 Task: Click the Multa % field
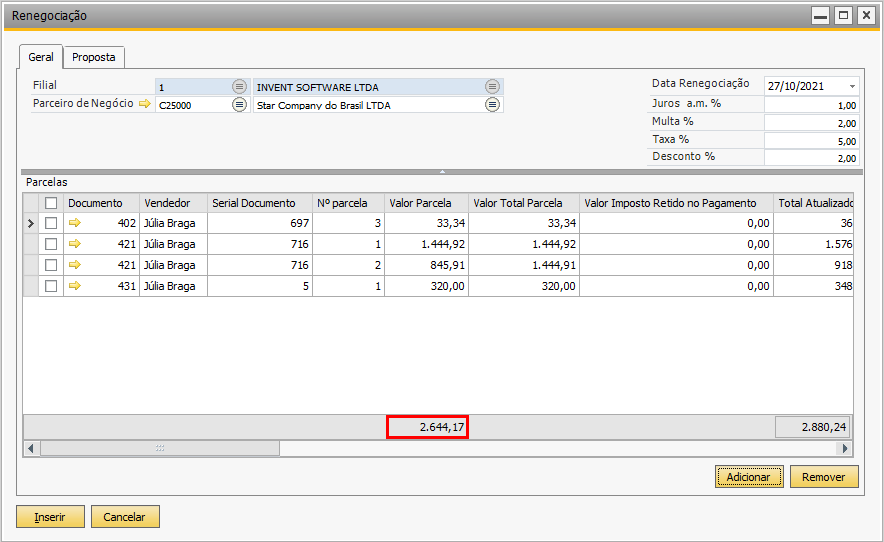click(x=812, y=123)
